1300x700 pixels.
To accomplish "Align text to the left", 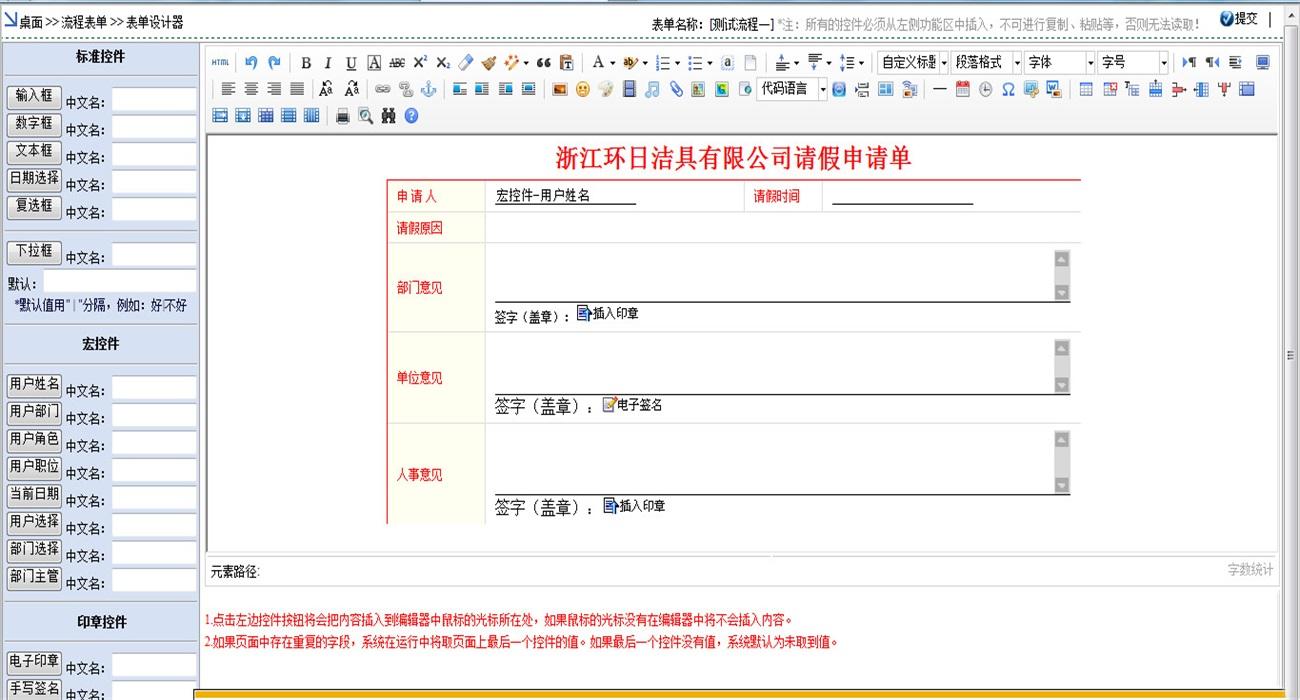I will click(x=228, y=89).
